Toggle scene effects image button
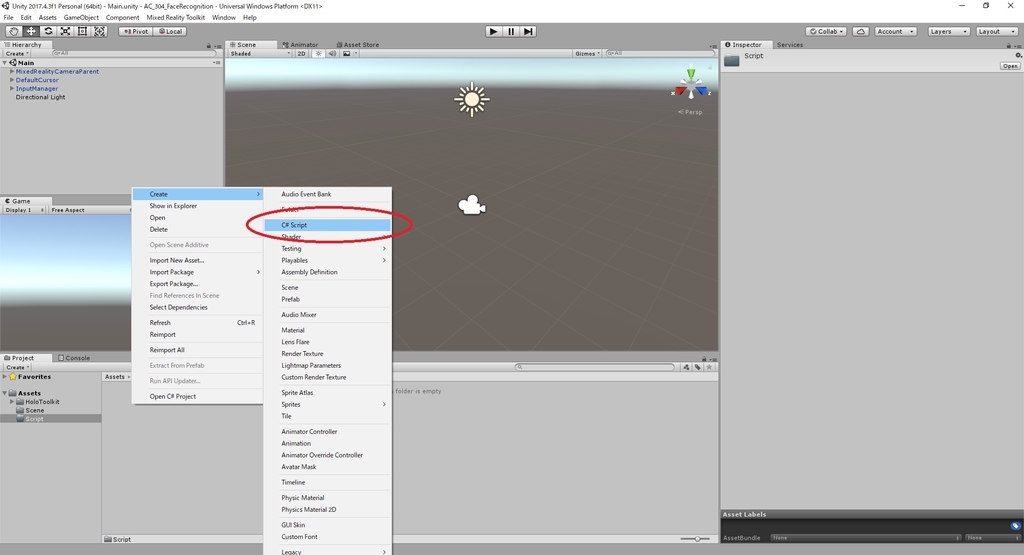Screen dimensions: 1024x555 click(x=349, y=54)
